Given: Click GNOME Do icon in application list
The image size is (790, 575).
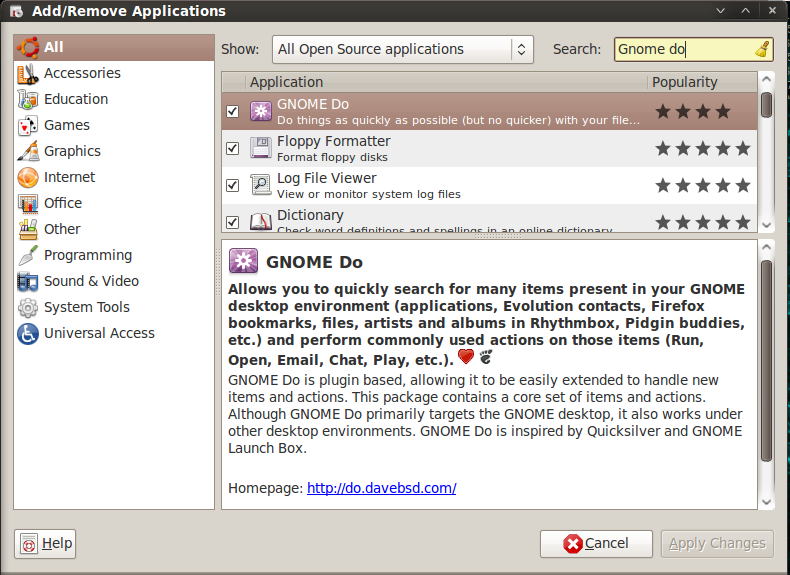Looking at the screenshot, I should [x=261, y=111].
